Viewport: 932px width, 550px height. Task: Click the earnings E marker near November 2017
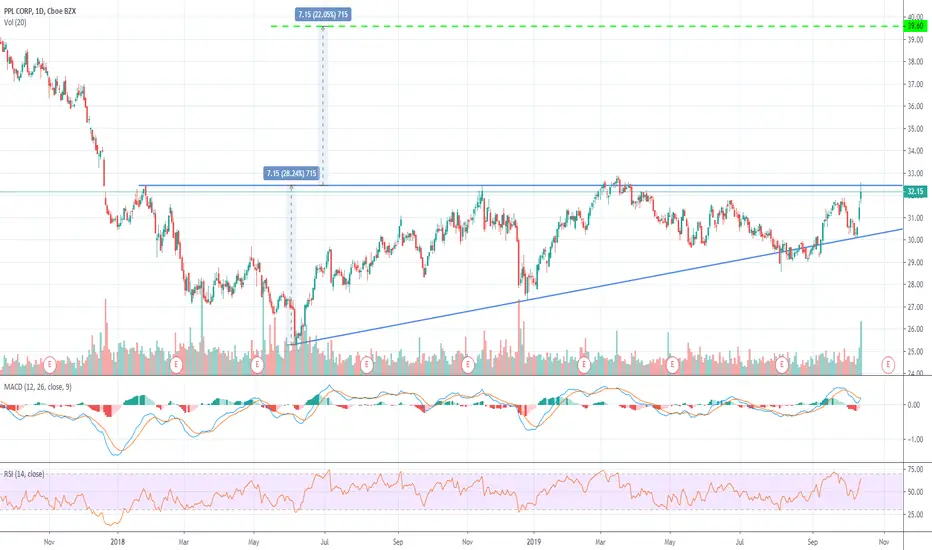[x=50, y=363]
